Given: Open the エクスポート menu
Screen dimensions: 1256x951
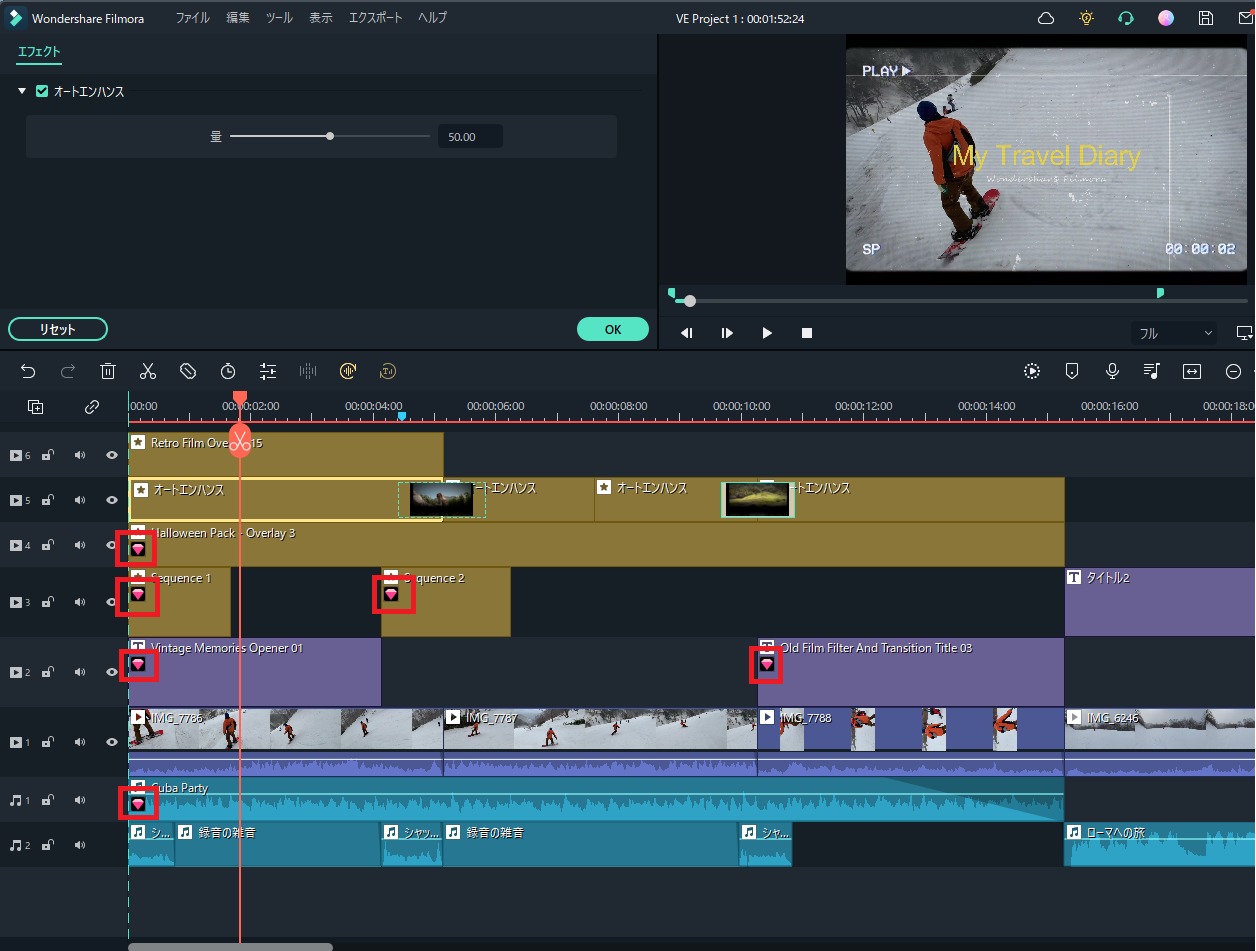Looking at the screenshot, I should point(375,17).
